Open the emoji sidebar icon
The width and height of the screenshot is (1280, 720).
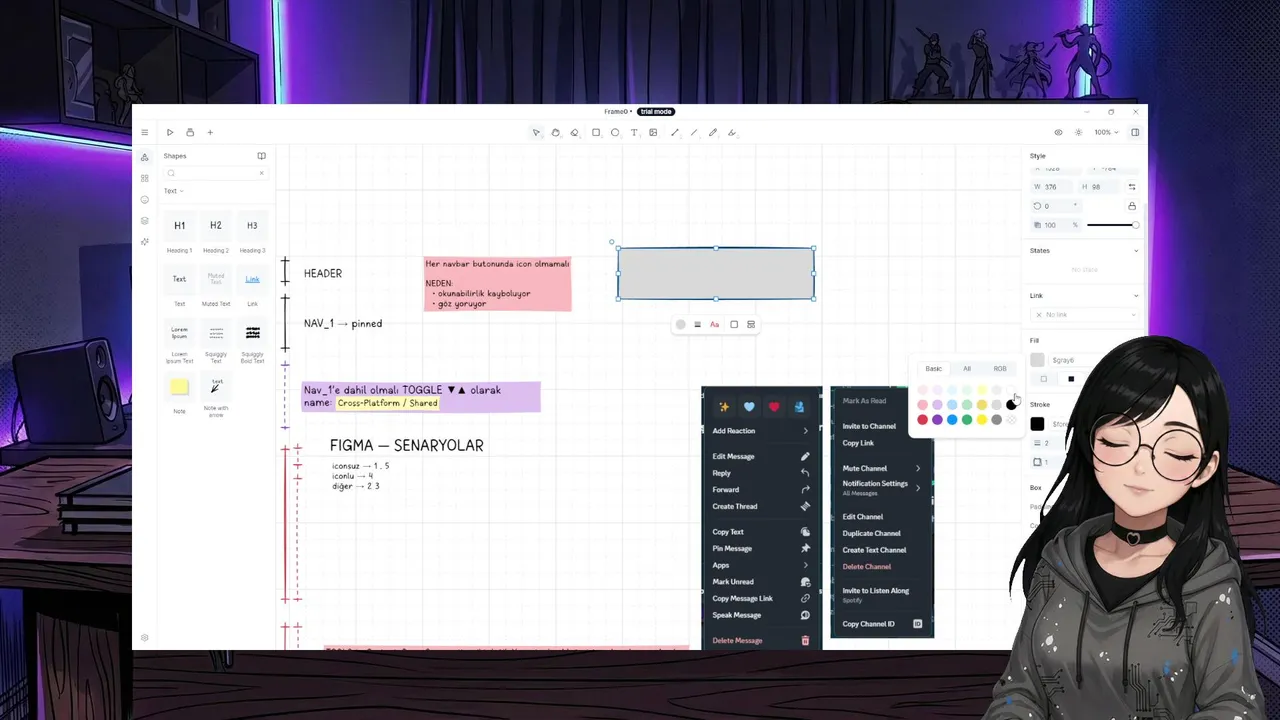pos(144,199)
